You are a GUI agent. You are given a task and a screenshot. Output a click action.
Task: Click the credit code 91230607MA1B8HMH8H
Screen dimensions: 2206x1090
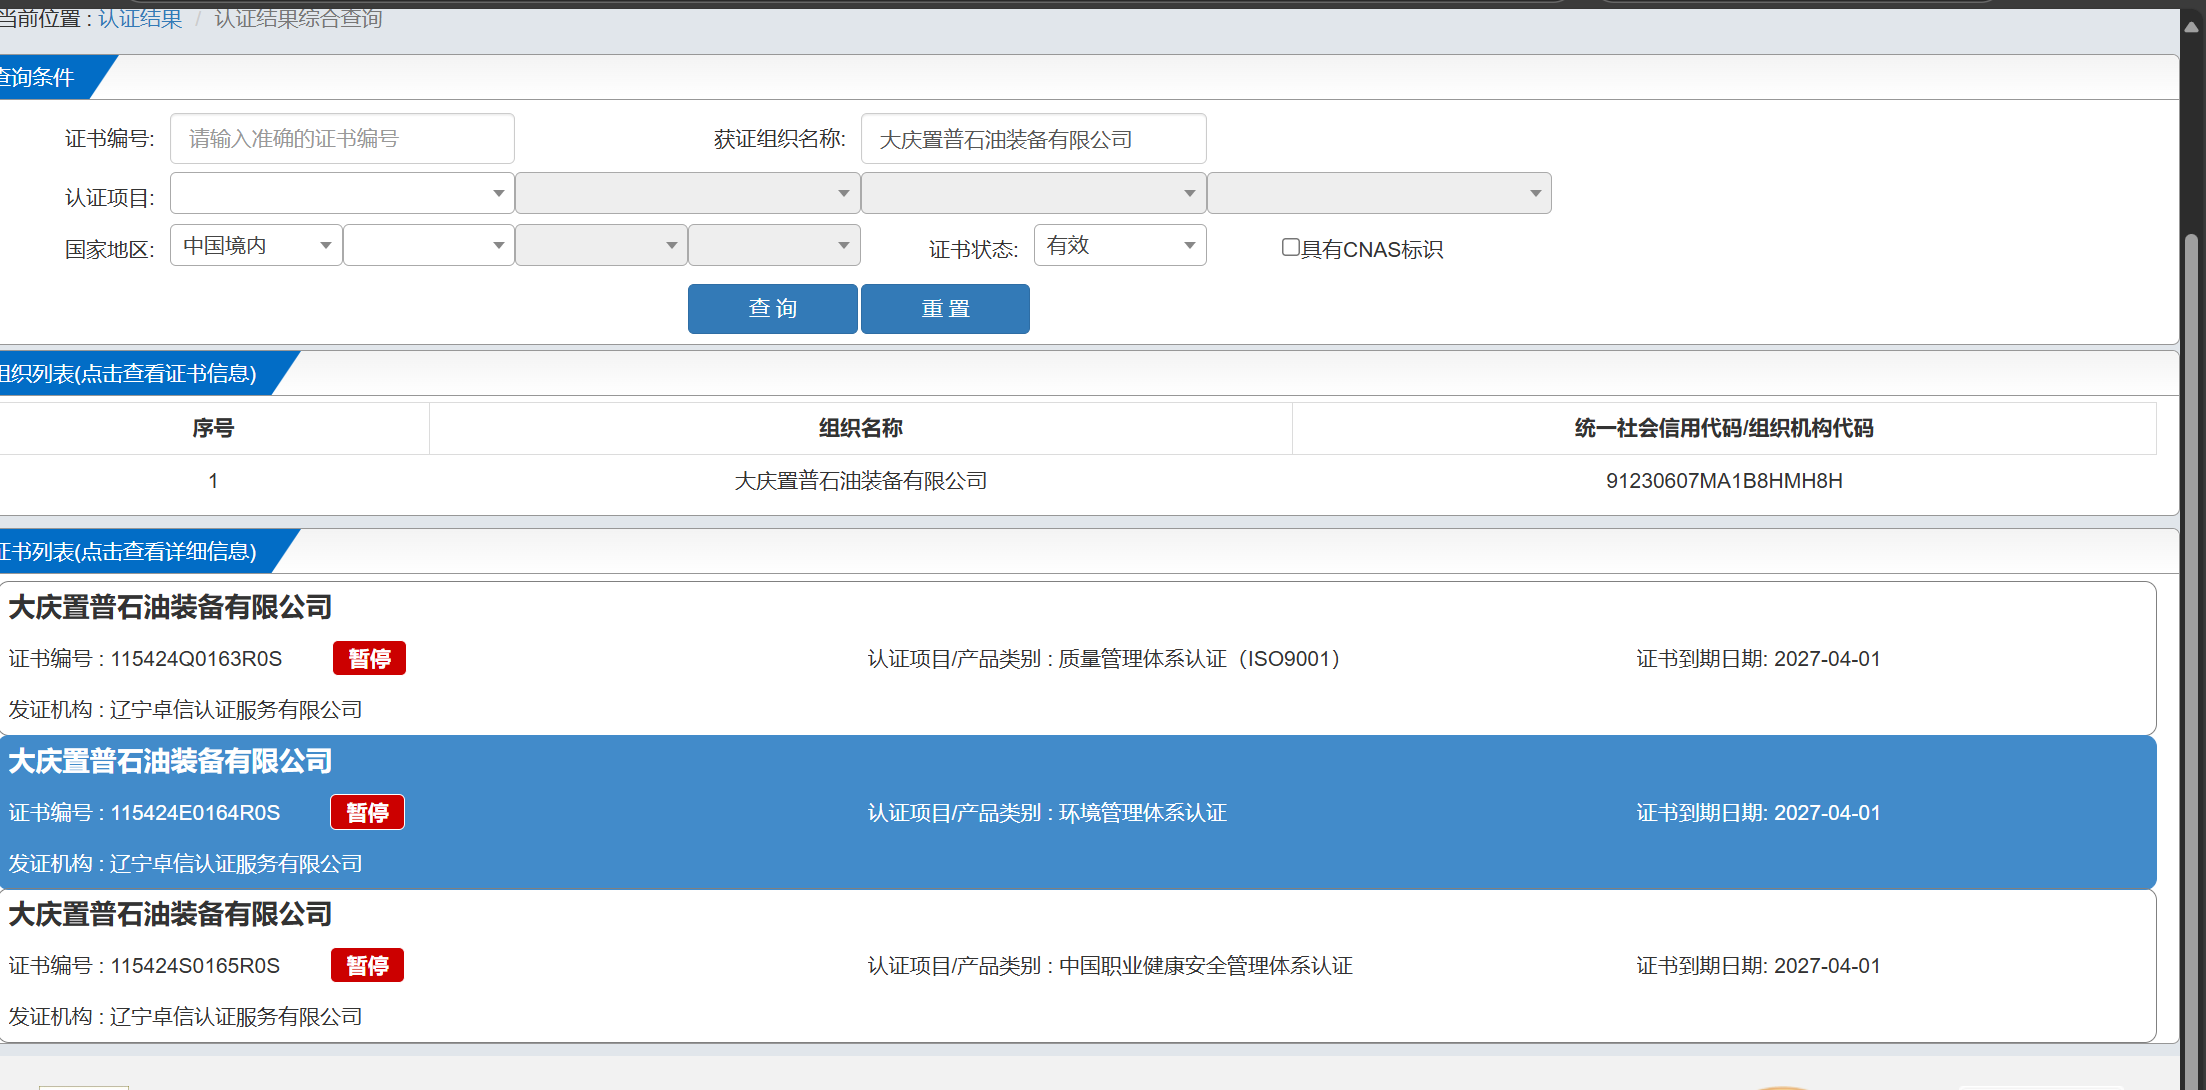(1724, 481)
